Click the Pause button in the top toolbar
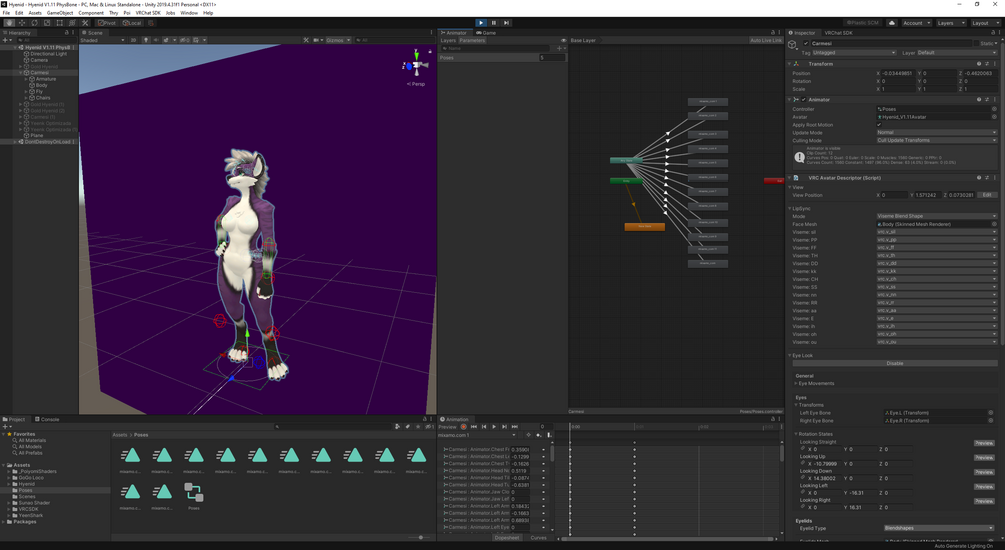Viewport: 1005px width, 550px height. [x=494, y=22]
